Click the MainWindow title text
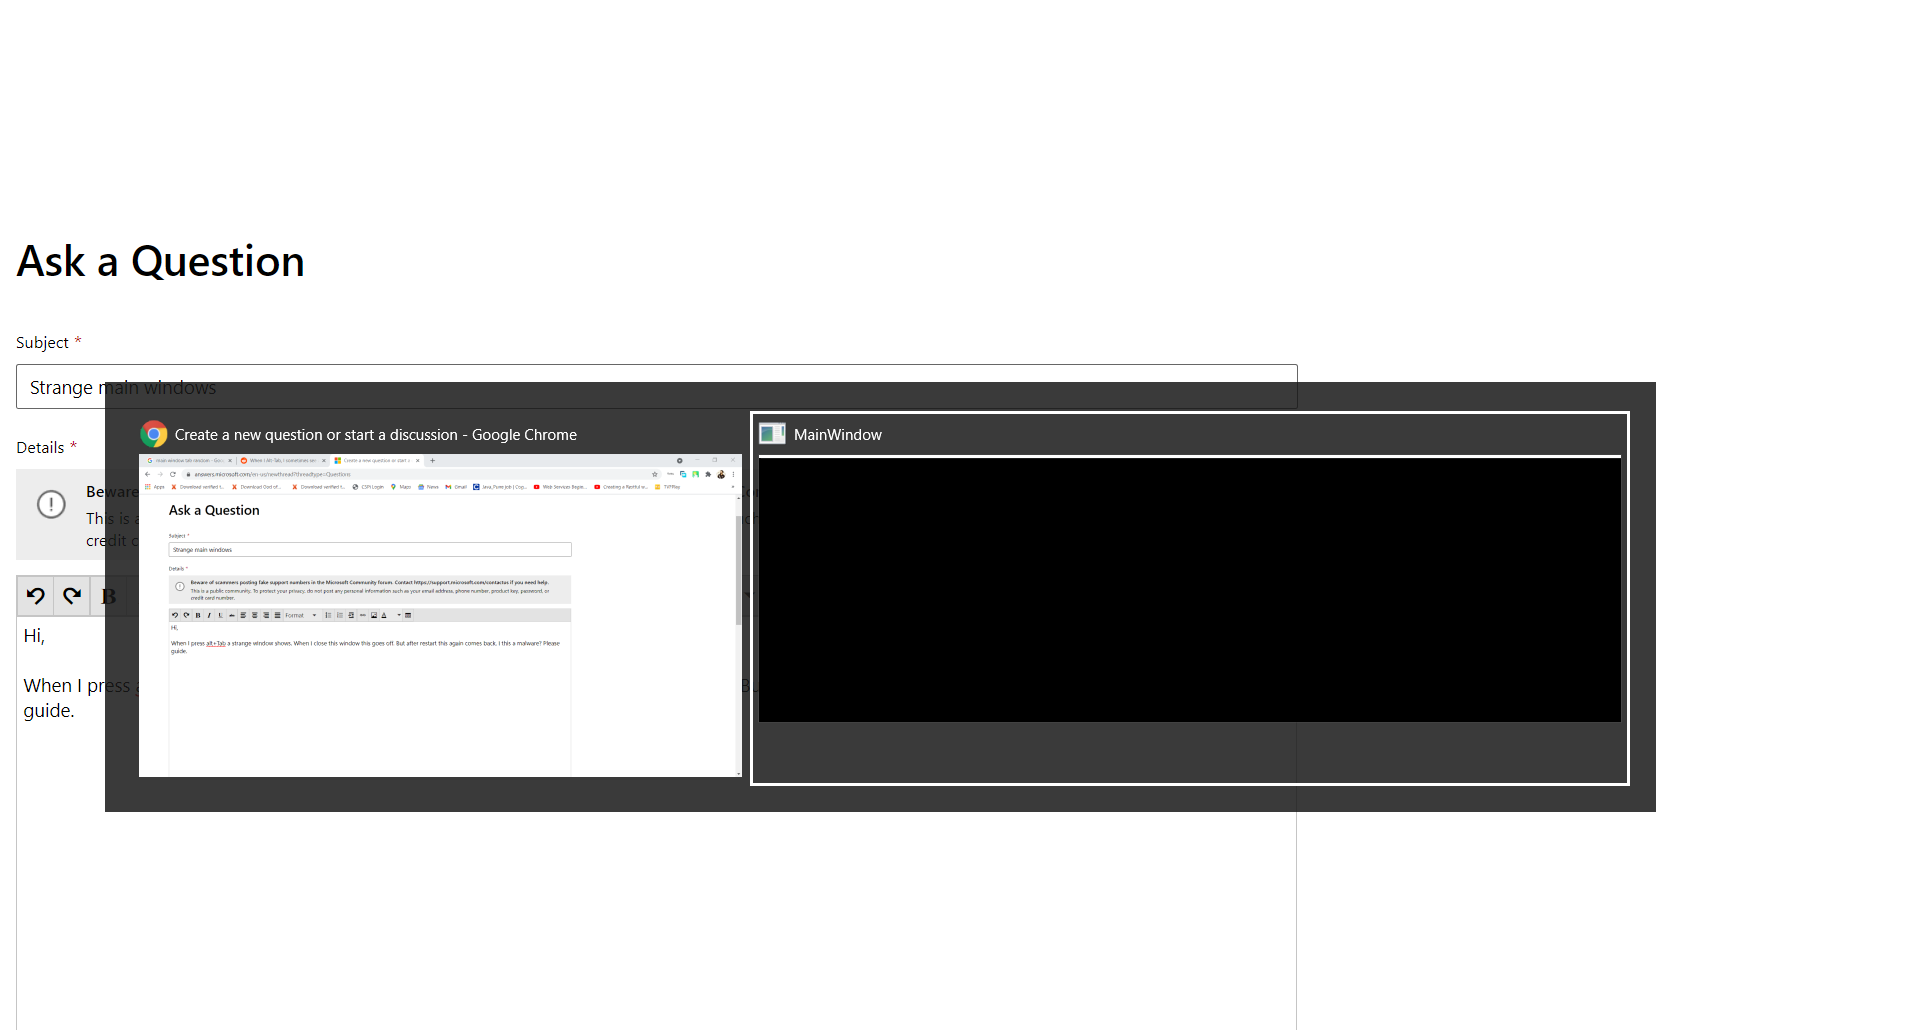1920x1030 pixels. pyautogui.click(x=838, y=435)
